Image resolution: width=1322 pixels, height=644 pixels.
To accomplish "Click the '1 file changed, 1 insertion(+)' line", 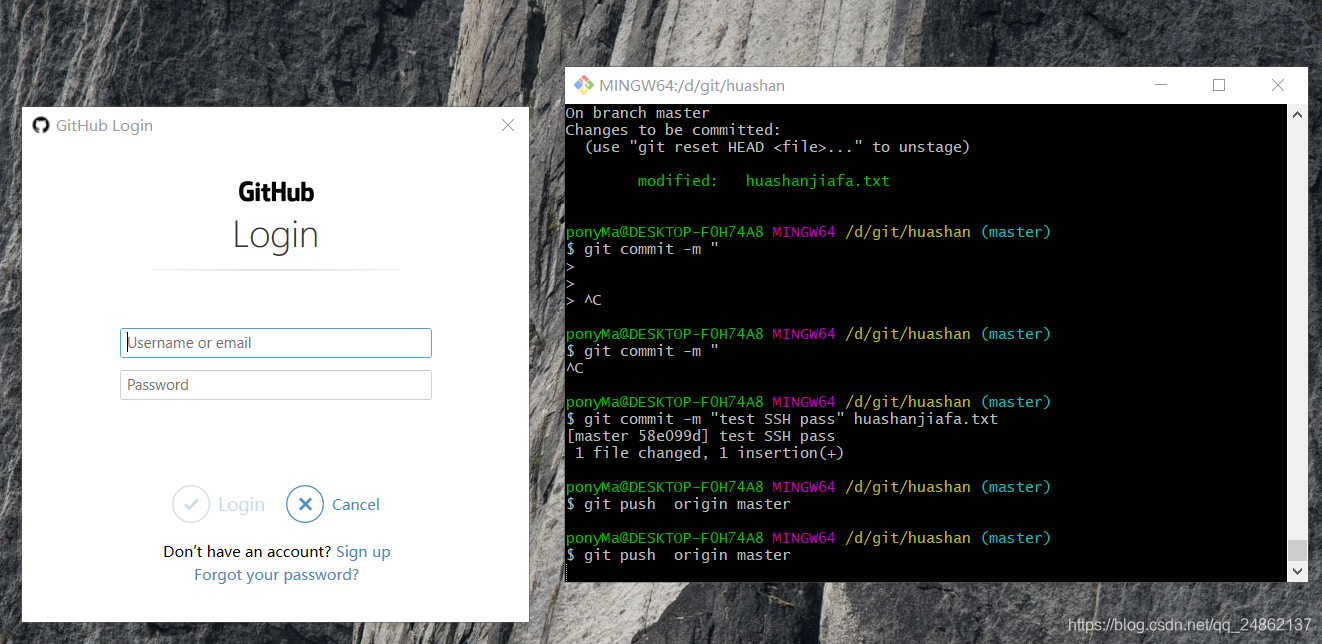I will click(x=709, y=453).
